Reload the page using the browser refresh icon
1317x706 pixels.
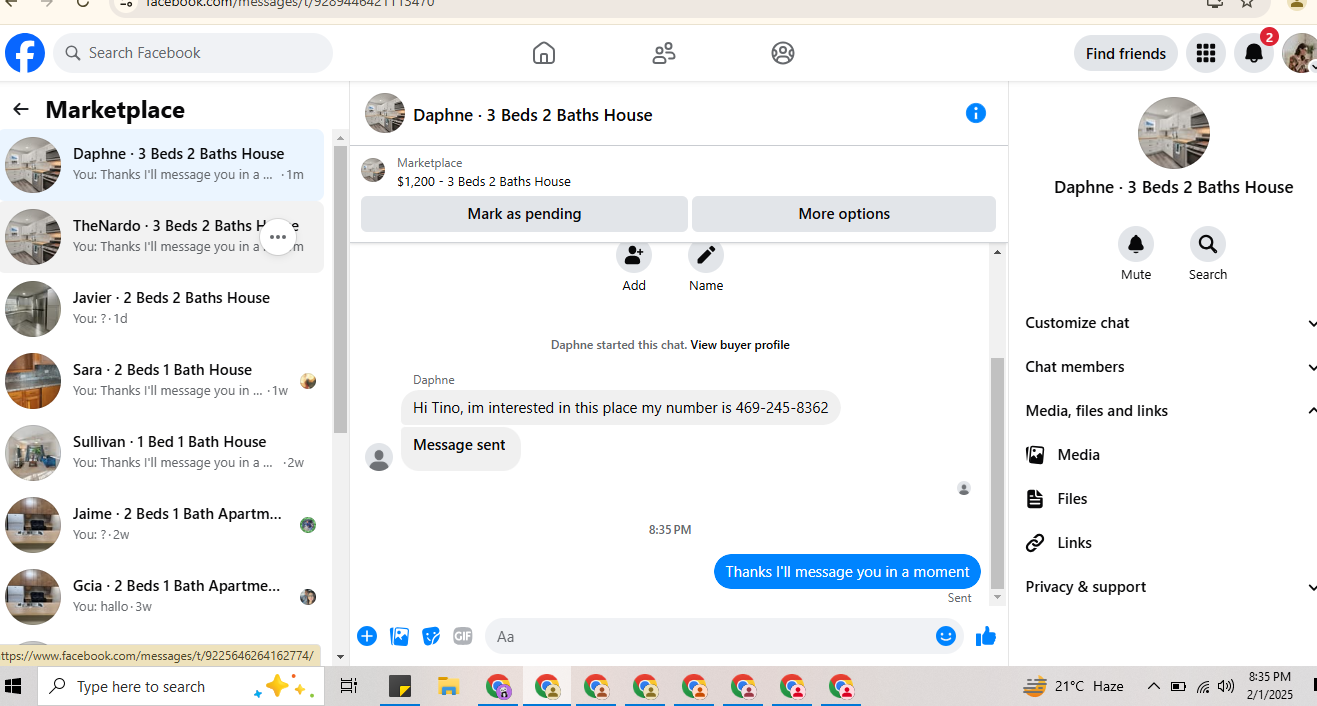(83, 3)
